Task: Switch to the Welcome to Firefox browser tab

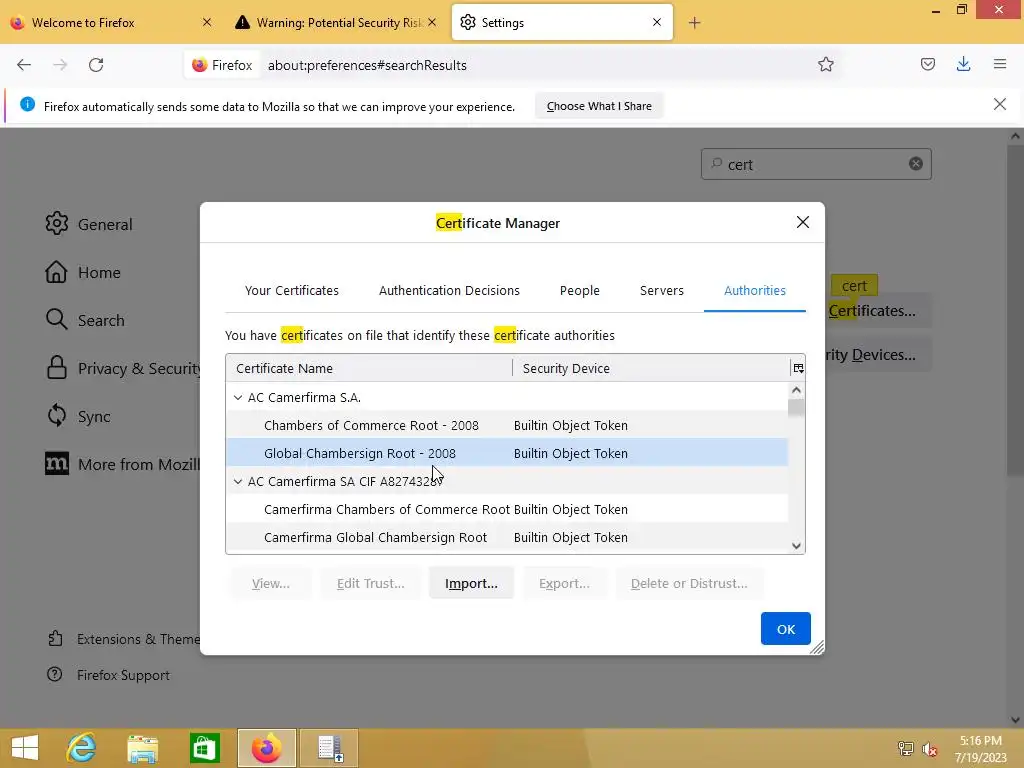Action: [111, 22]
